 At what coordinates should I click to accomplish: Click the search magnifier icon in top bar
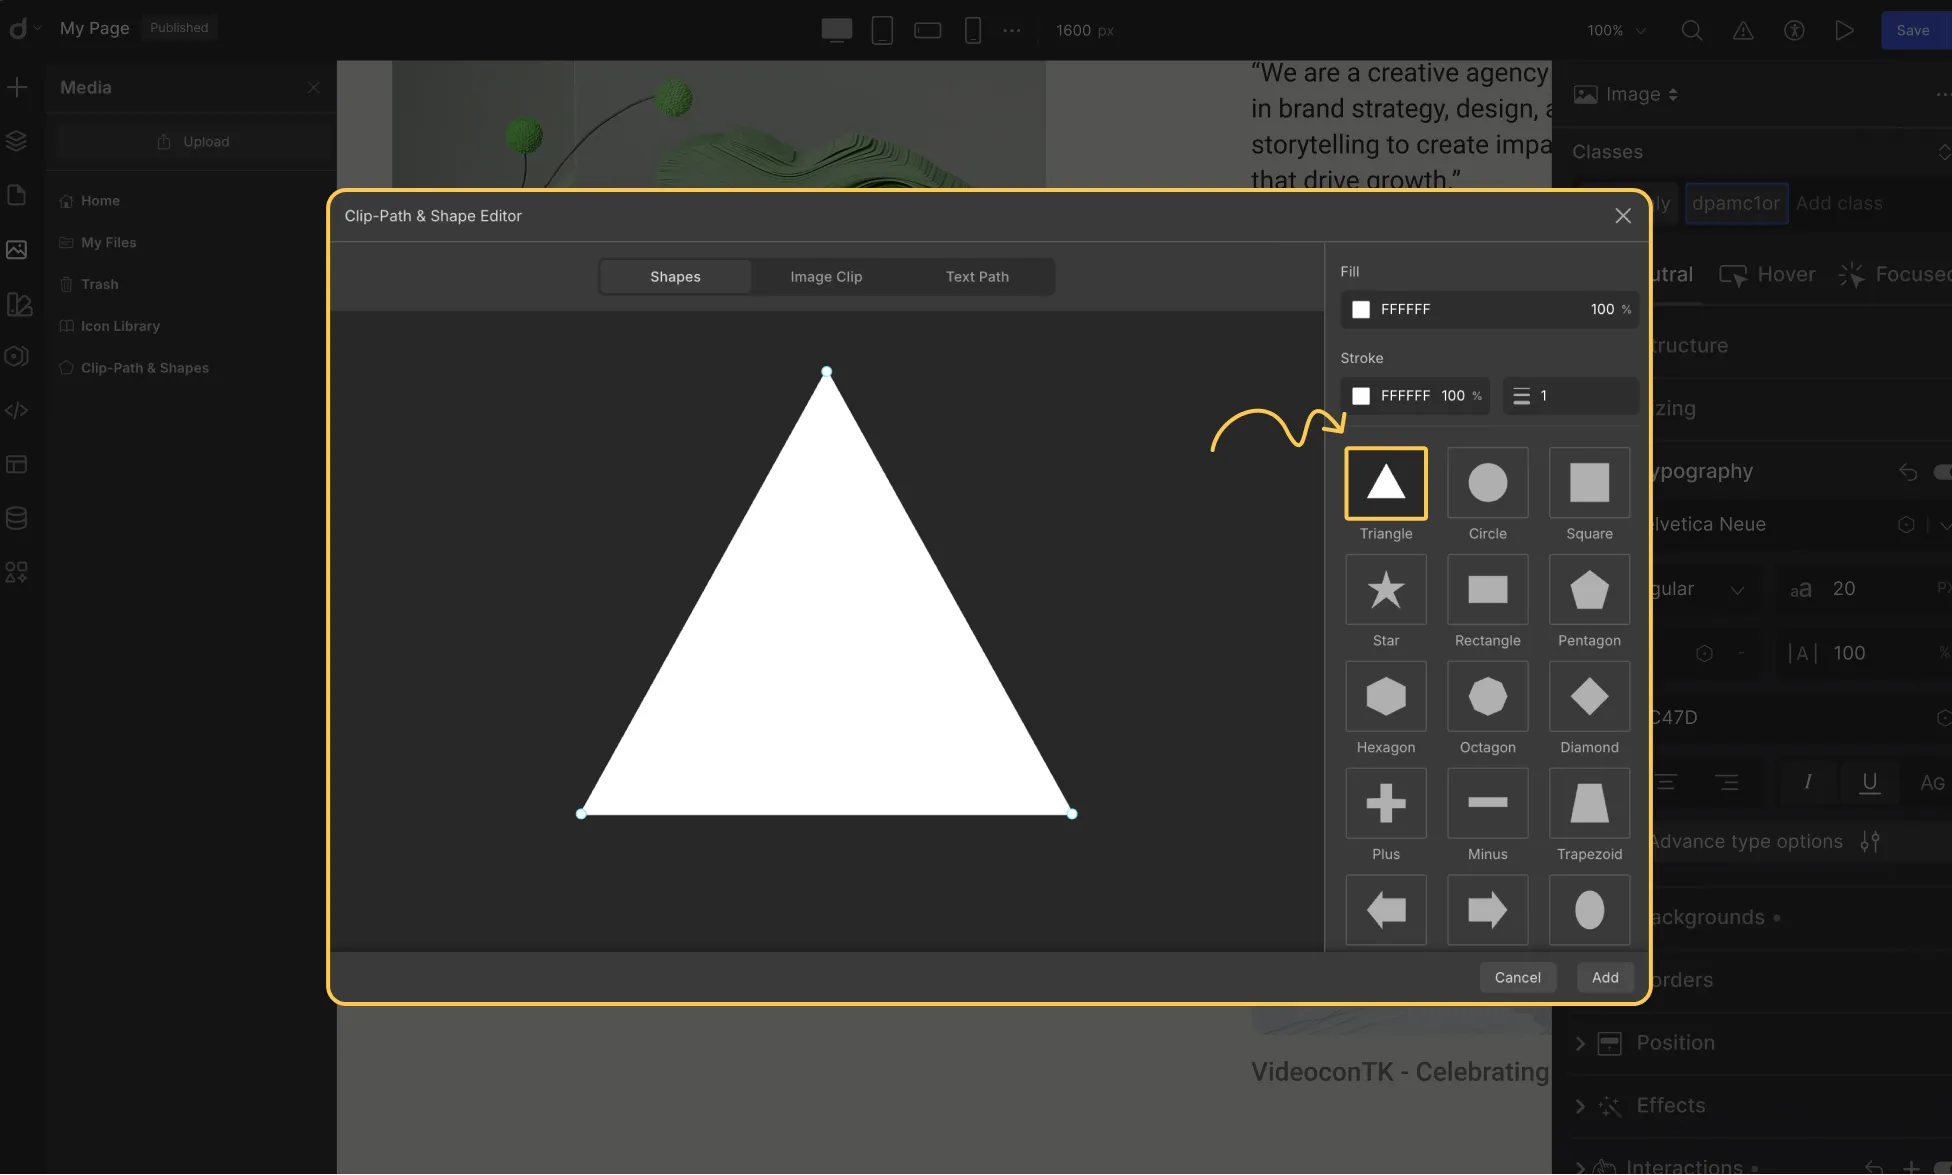(1691, 31)
